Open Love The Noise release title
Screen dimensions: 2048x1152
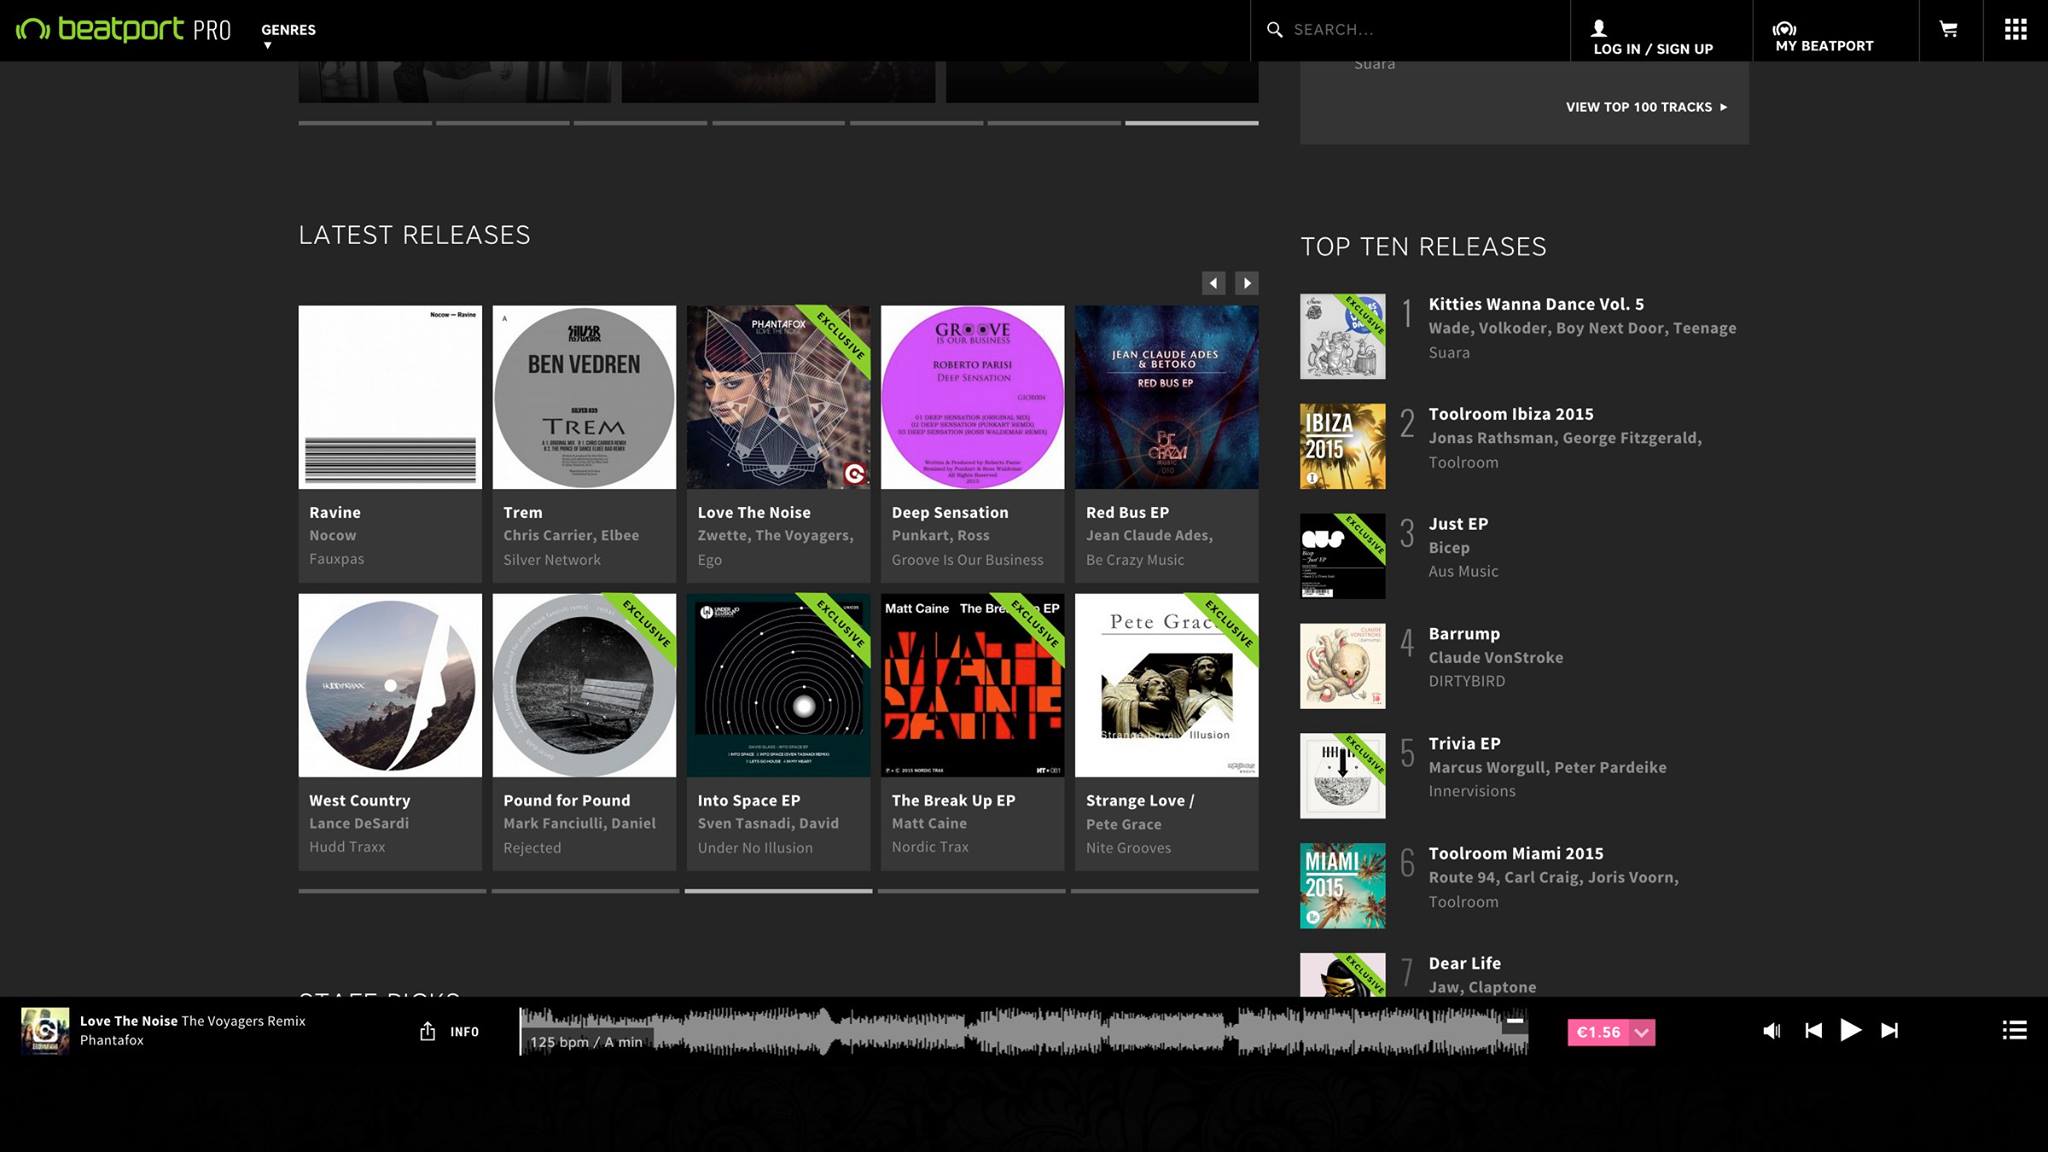pos(754,512)
